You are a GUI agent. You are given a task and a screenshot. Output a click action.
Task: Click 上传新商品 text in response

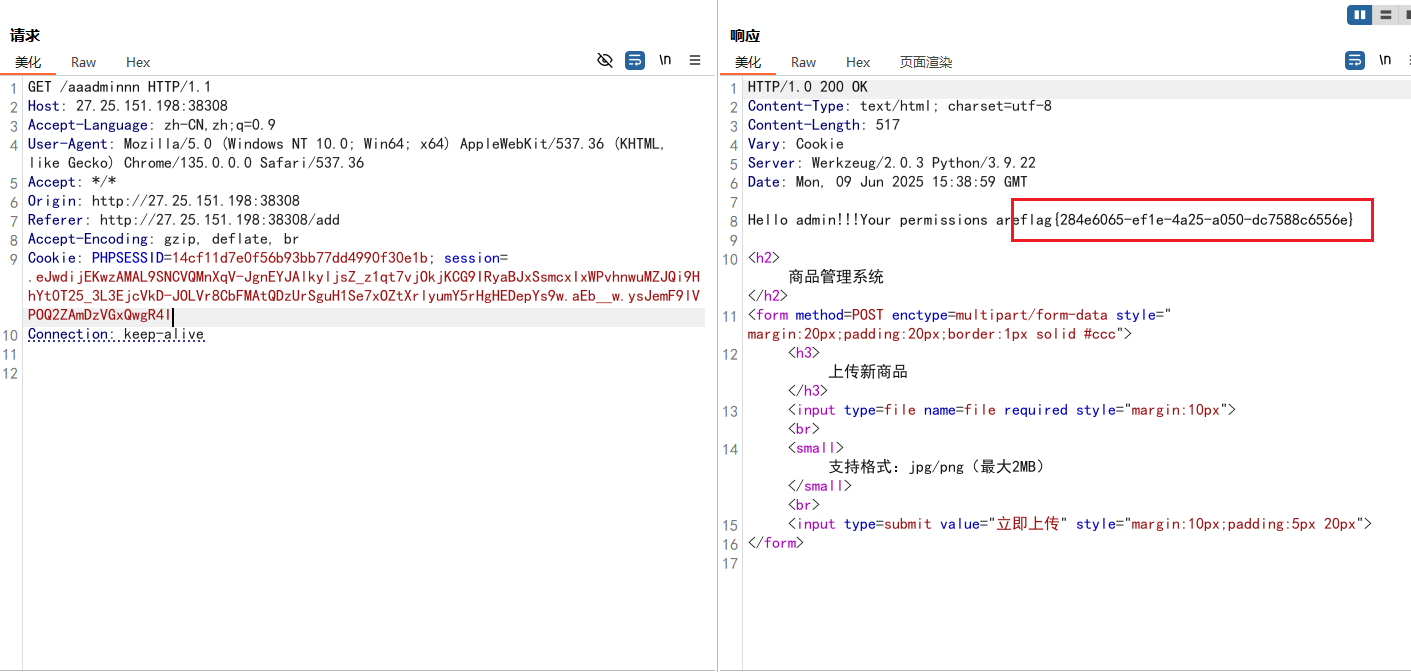pos(868,372)
